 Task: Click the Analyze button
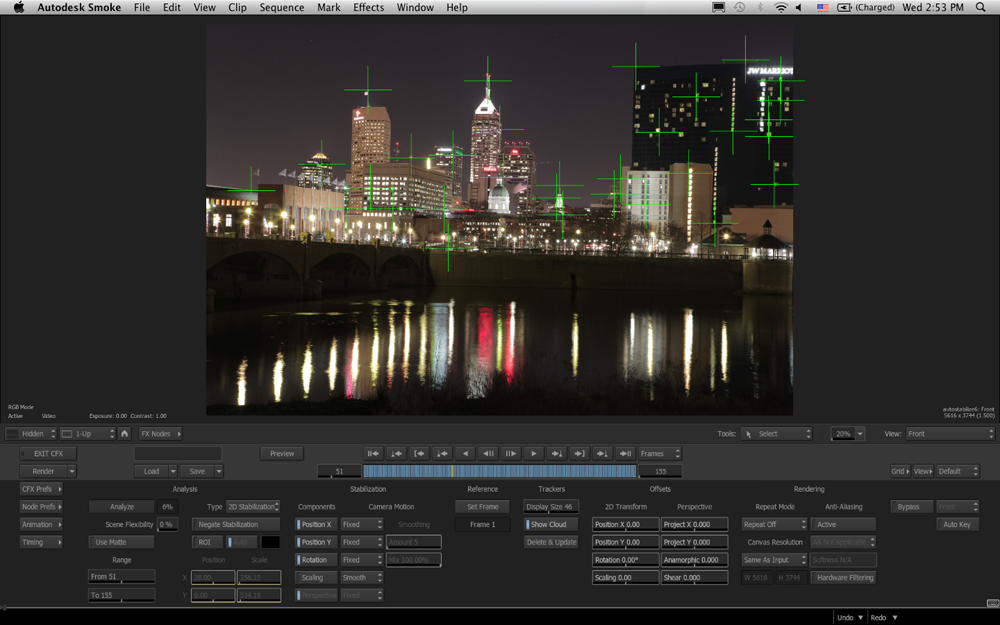(x=122, y=507)
